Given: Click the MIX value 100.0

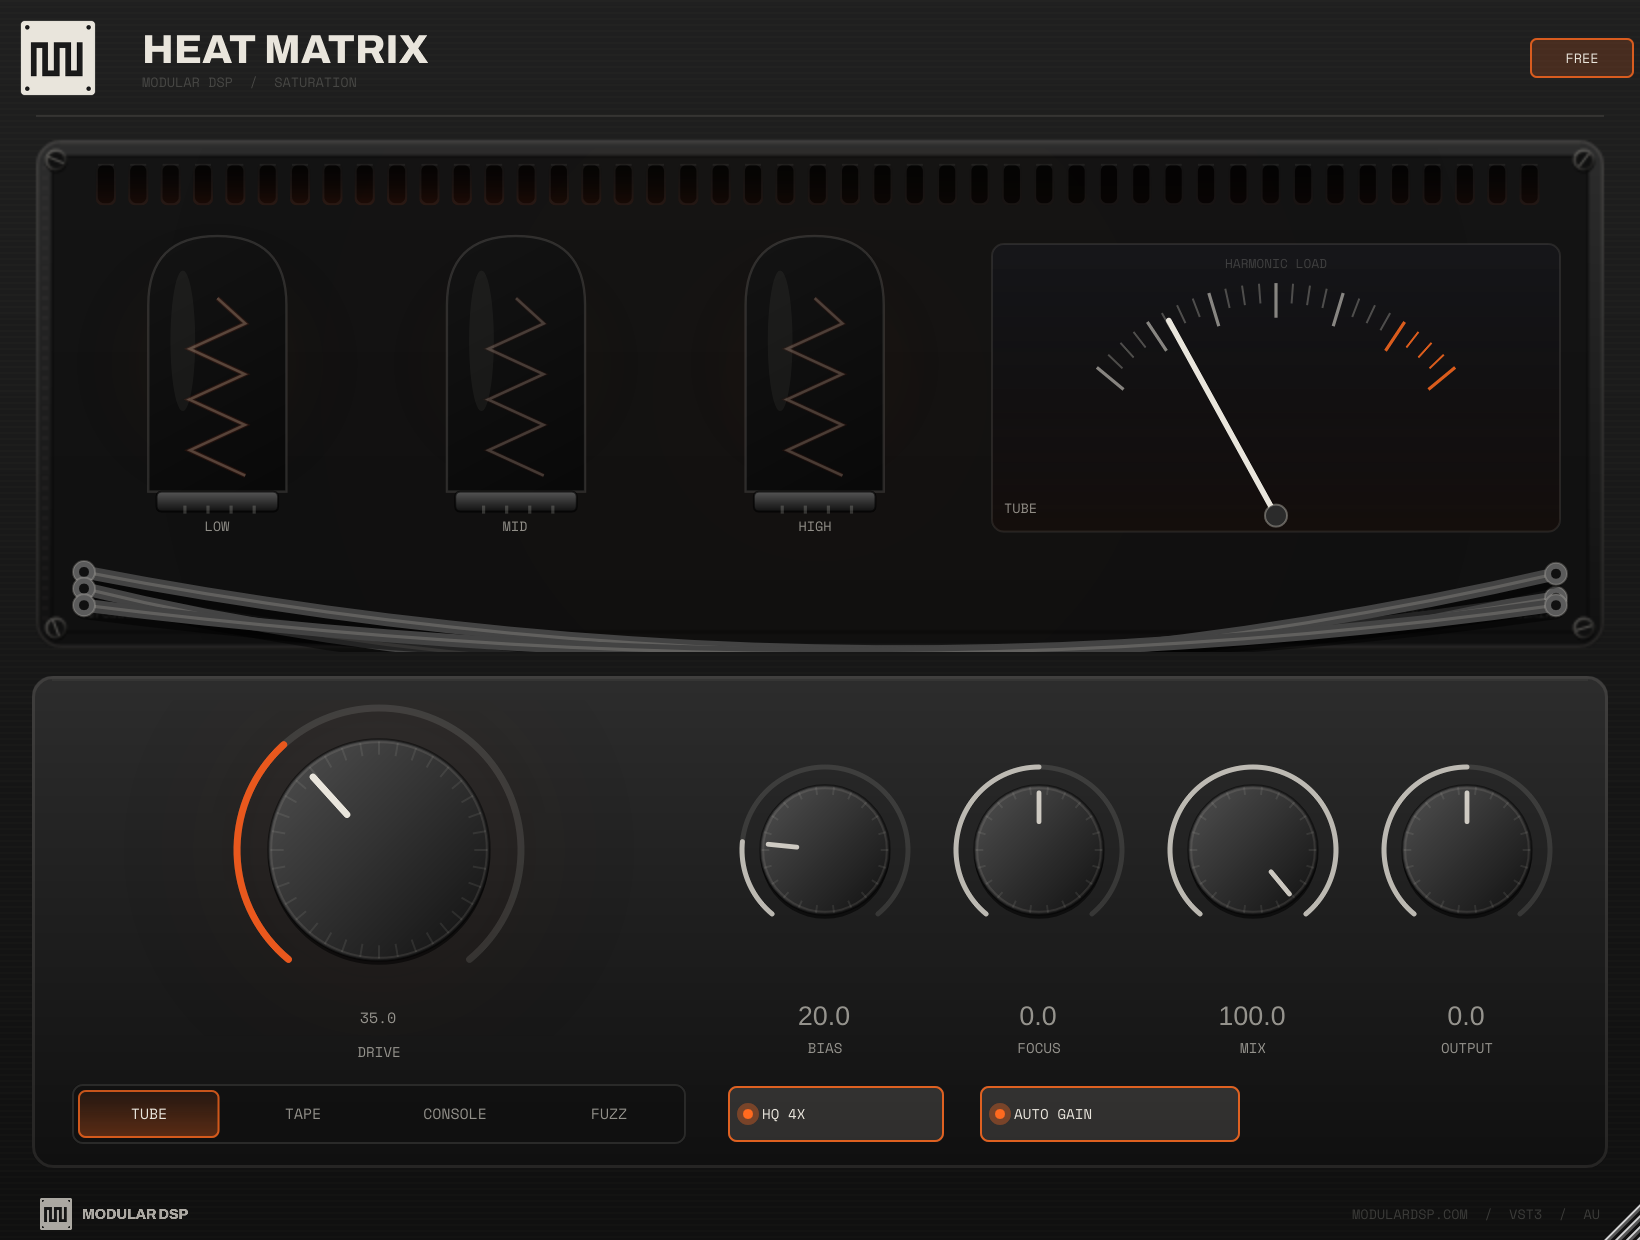Looking at the screenshot, I should click(1252, 1016).
